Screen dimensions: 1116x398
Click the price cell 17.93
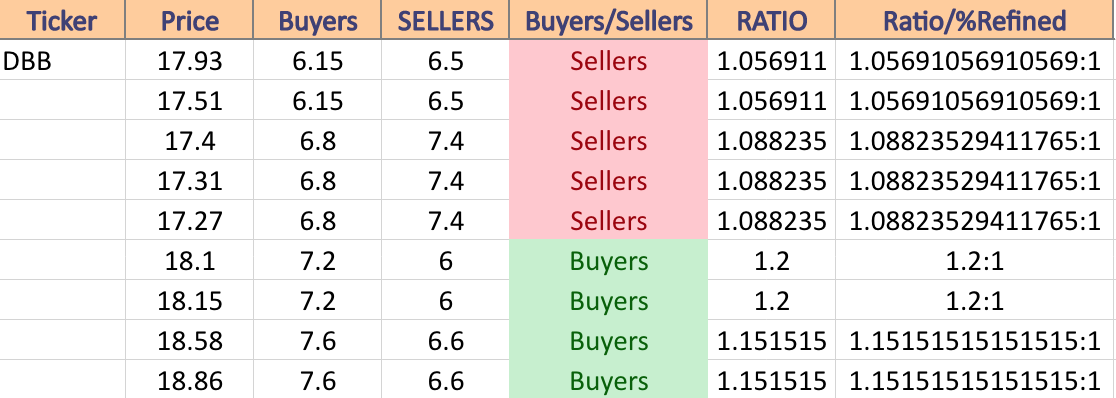click(189, 61)
